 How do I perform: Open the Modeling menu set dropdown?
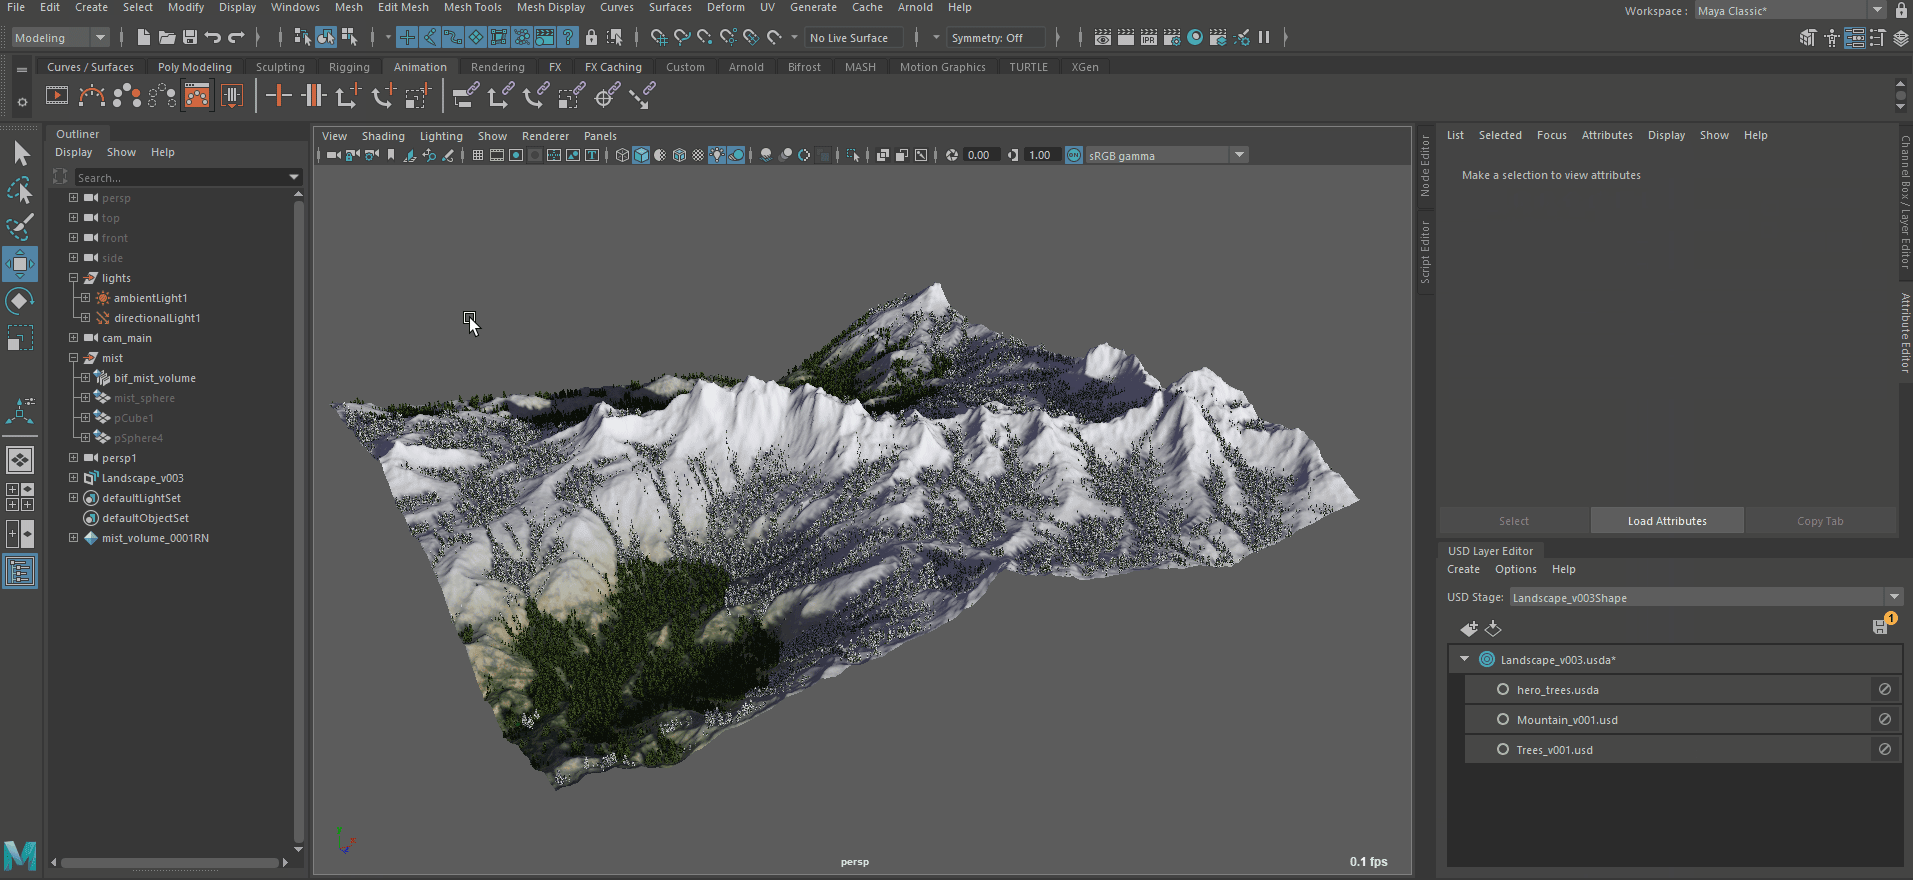[99, 38]
